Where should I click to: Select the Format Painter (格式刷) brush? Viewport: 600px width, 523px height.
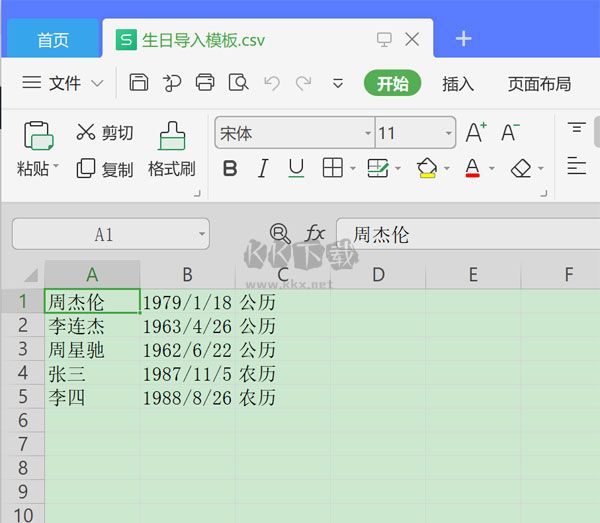coord(172,149)
